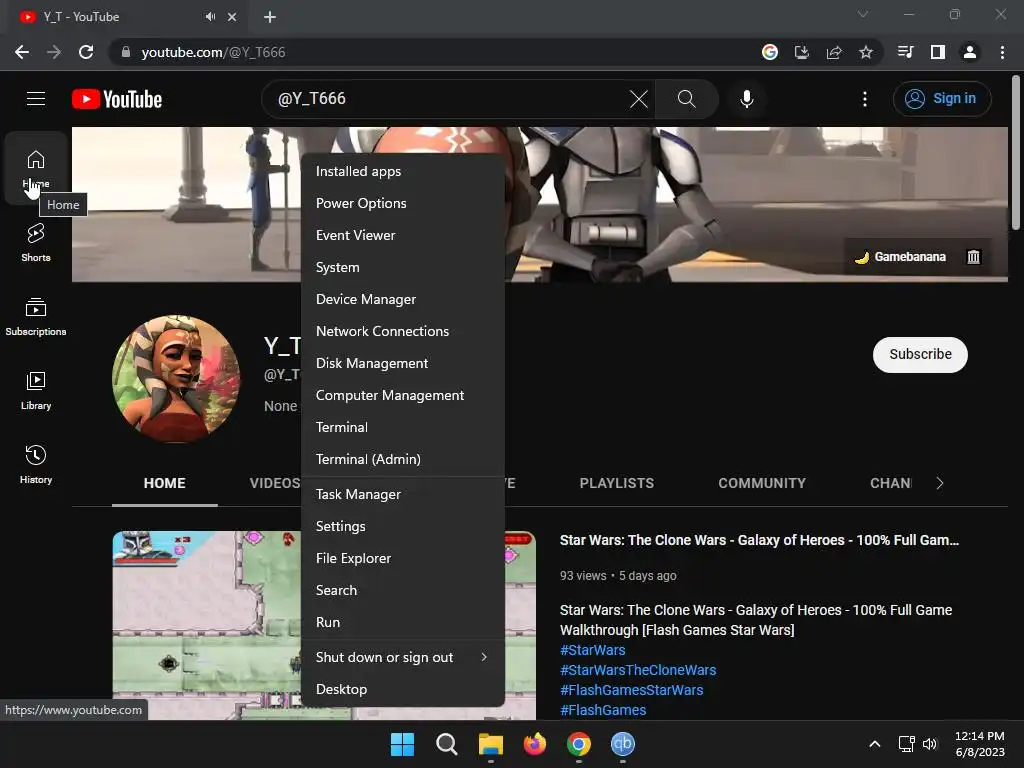Viewport: 1024px width, 768px height.
Task: Open Disk Management
Action: coord(402,363)
